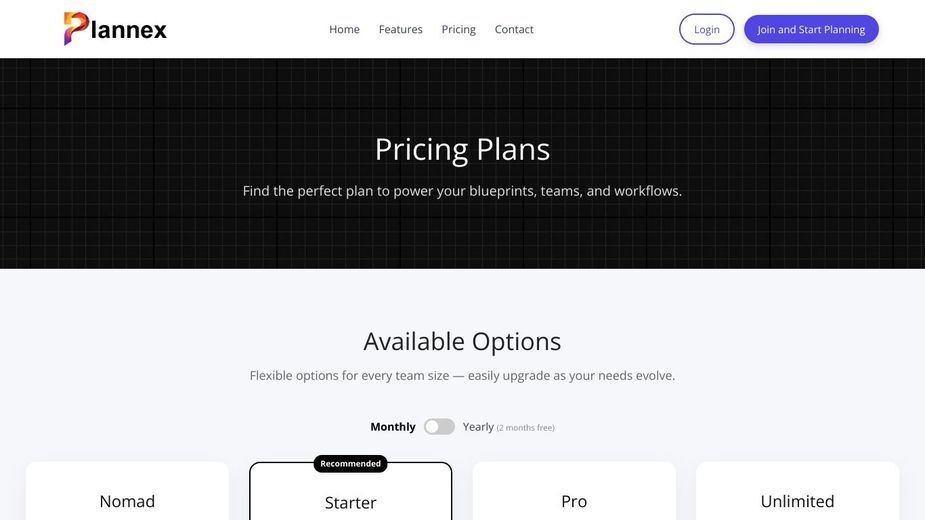This screenshot has height=520, width=925.
Task: Choose the Starter plan card
Action: point(350,492)
